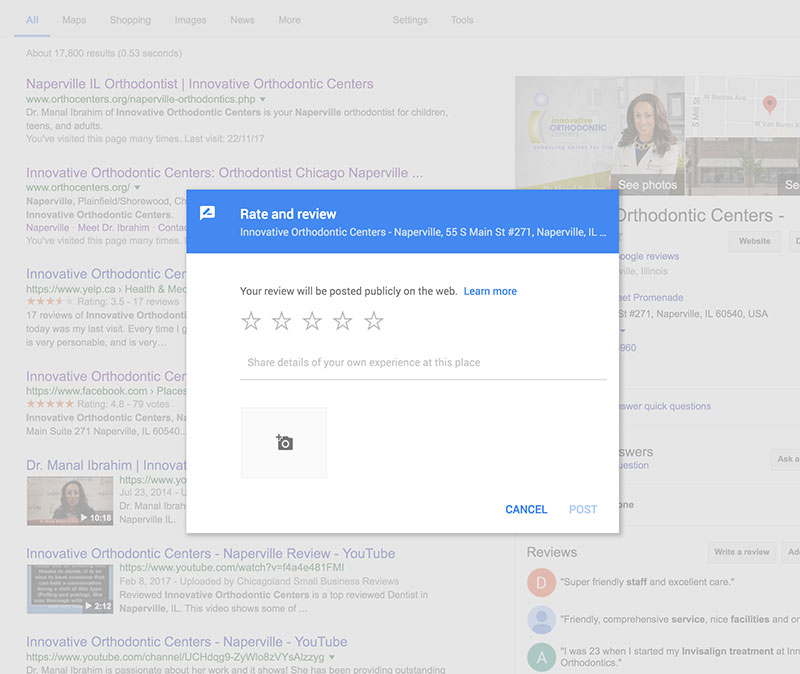Play the 2:12 video thumbnail
The height and width of the screenshot is (674, 800).
(x=70, y=589)
